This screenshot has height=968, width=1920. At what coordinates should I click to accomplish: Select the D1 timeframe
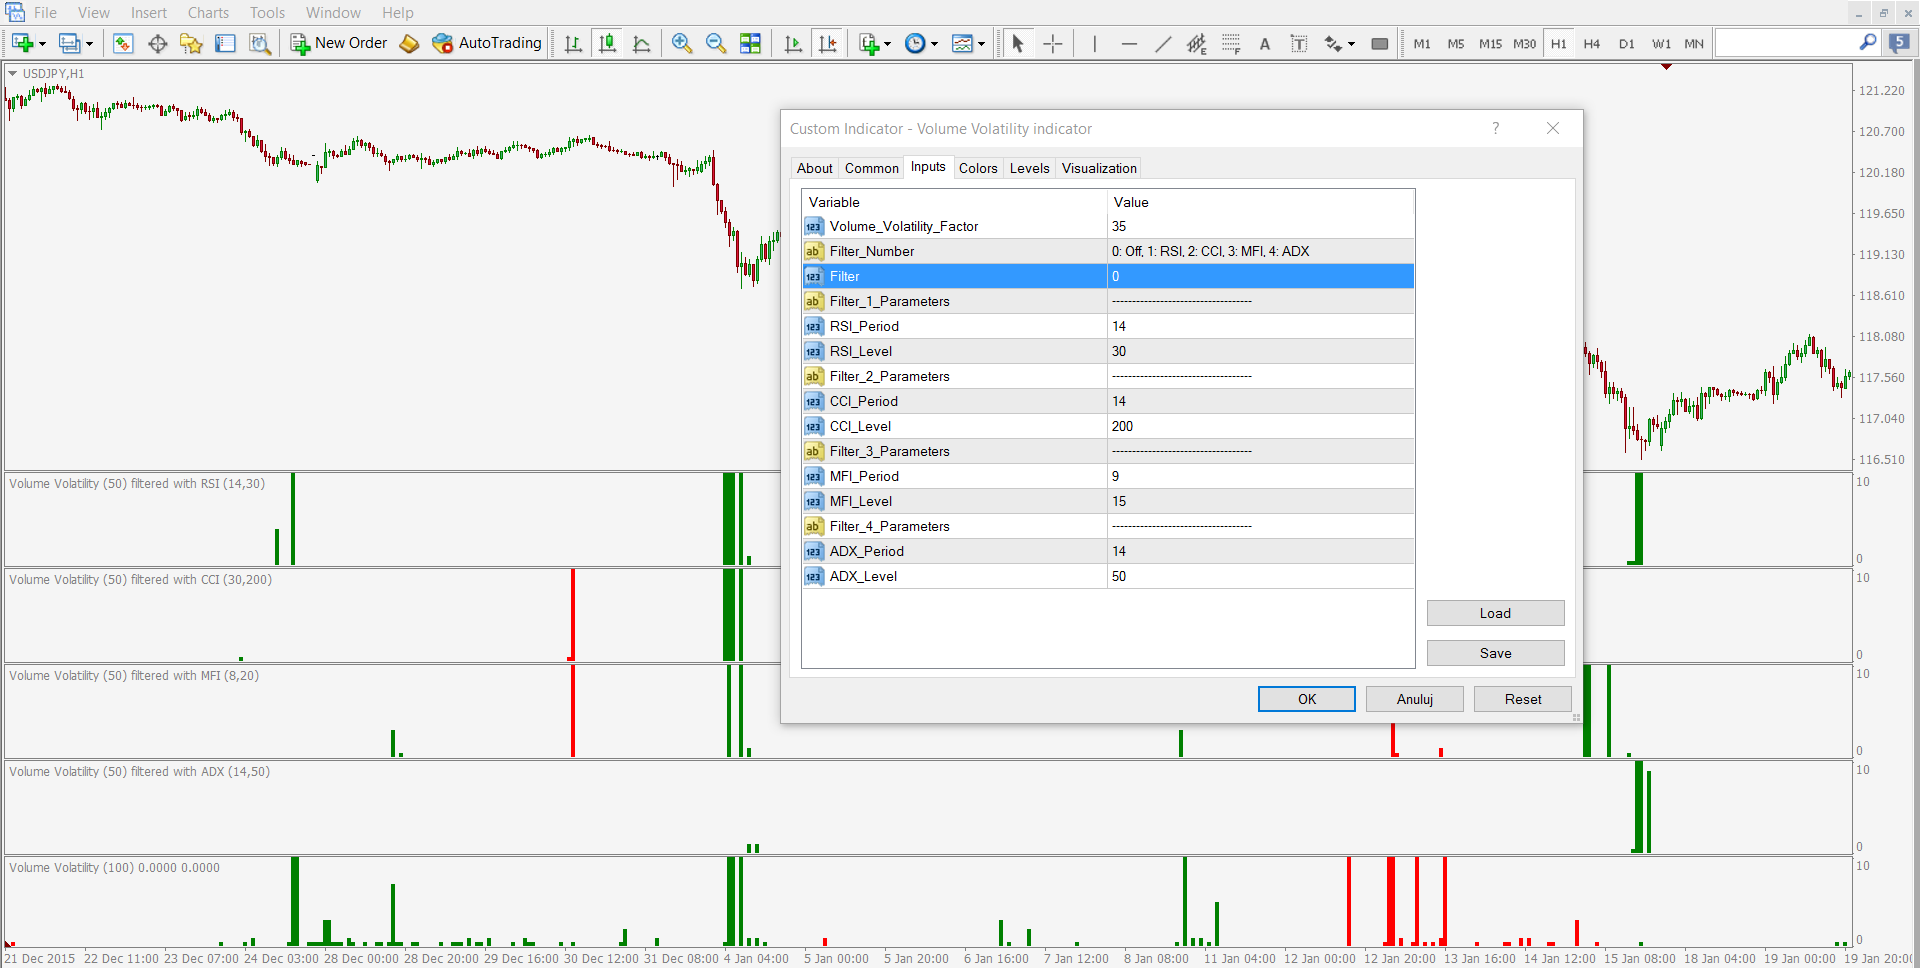[x=1627, y=43]
